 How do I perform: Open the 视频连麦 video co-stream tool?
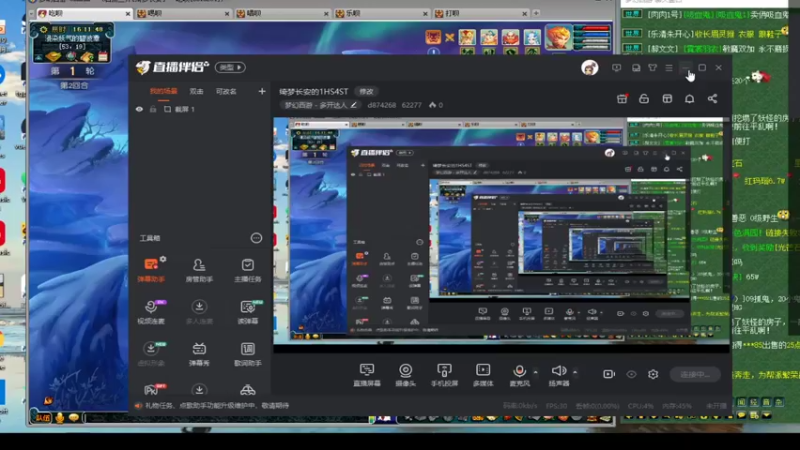pos(151,311)
